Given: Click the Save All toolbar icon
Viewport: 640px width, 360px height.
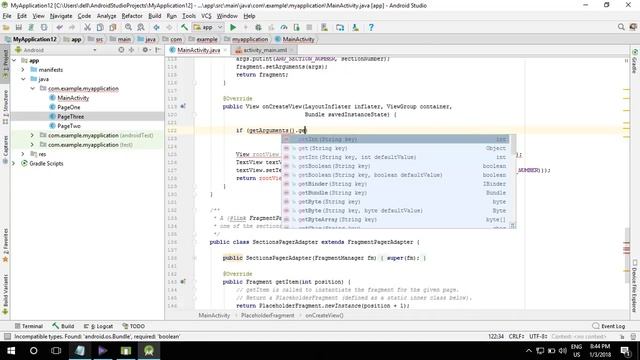Looking at the screenshot, I should [x=19, y=27].
